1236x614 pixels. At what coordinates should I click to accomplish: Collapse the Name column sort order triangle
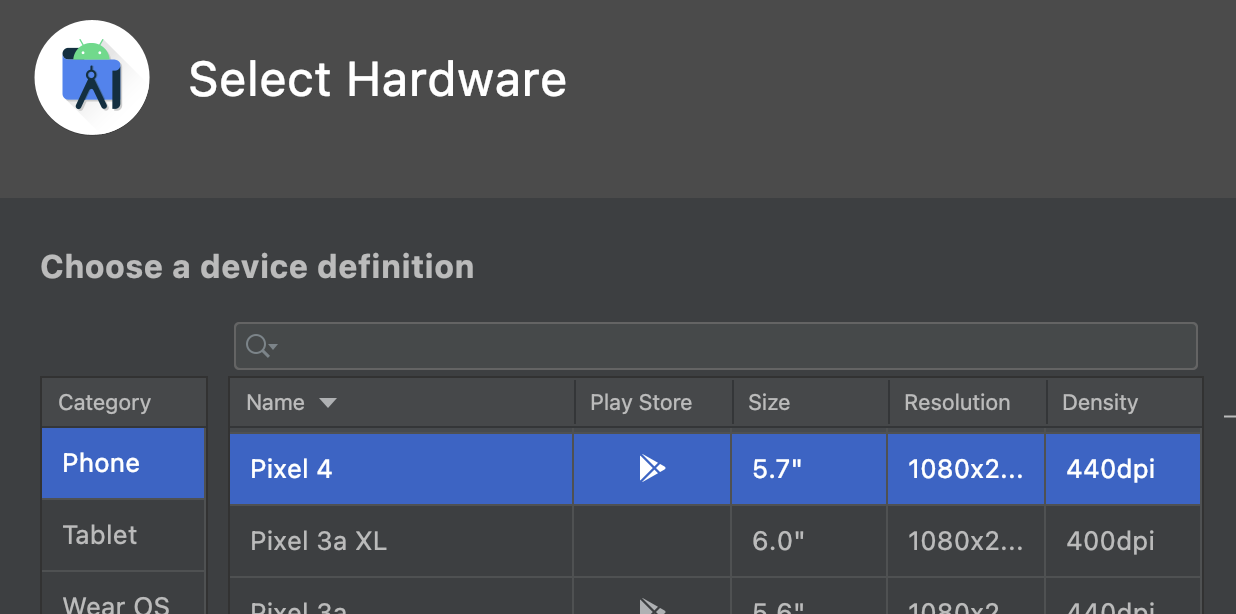[326, 403]
